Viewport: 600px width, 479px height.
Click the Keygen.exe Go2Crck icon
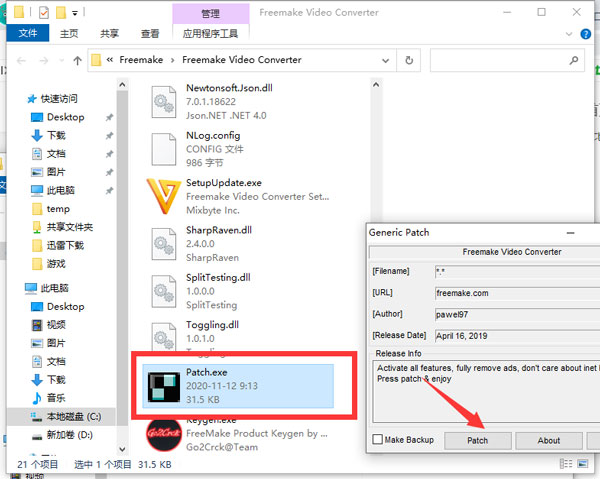(164, 435)
